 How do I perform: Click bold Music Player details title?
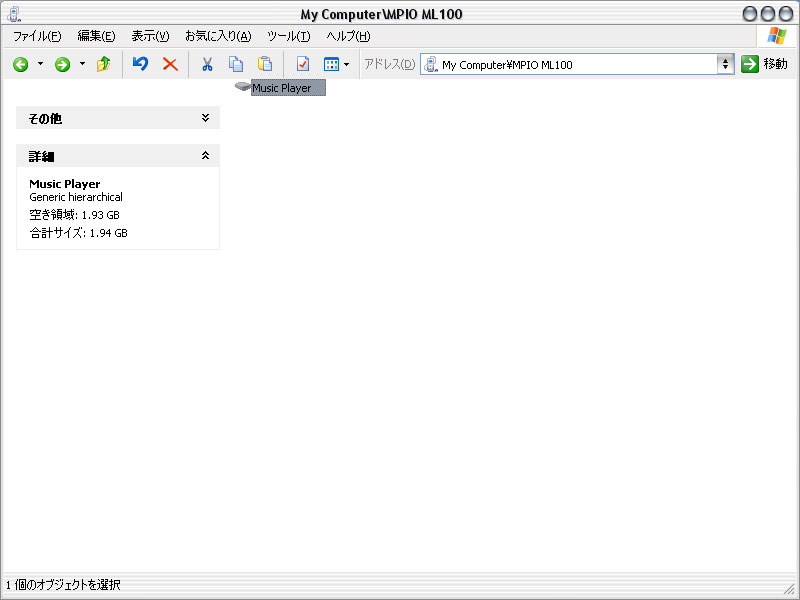tap(65, 184)
